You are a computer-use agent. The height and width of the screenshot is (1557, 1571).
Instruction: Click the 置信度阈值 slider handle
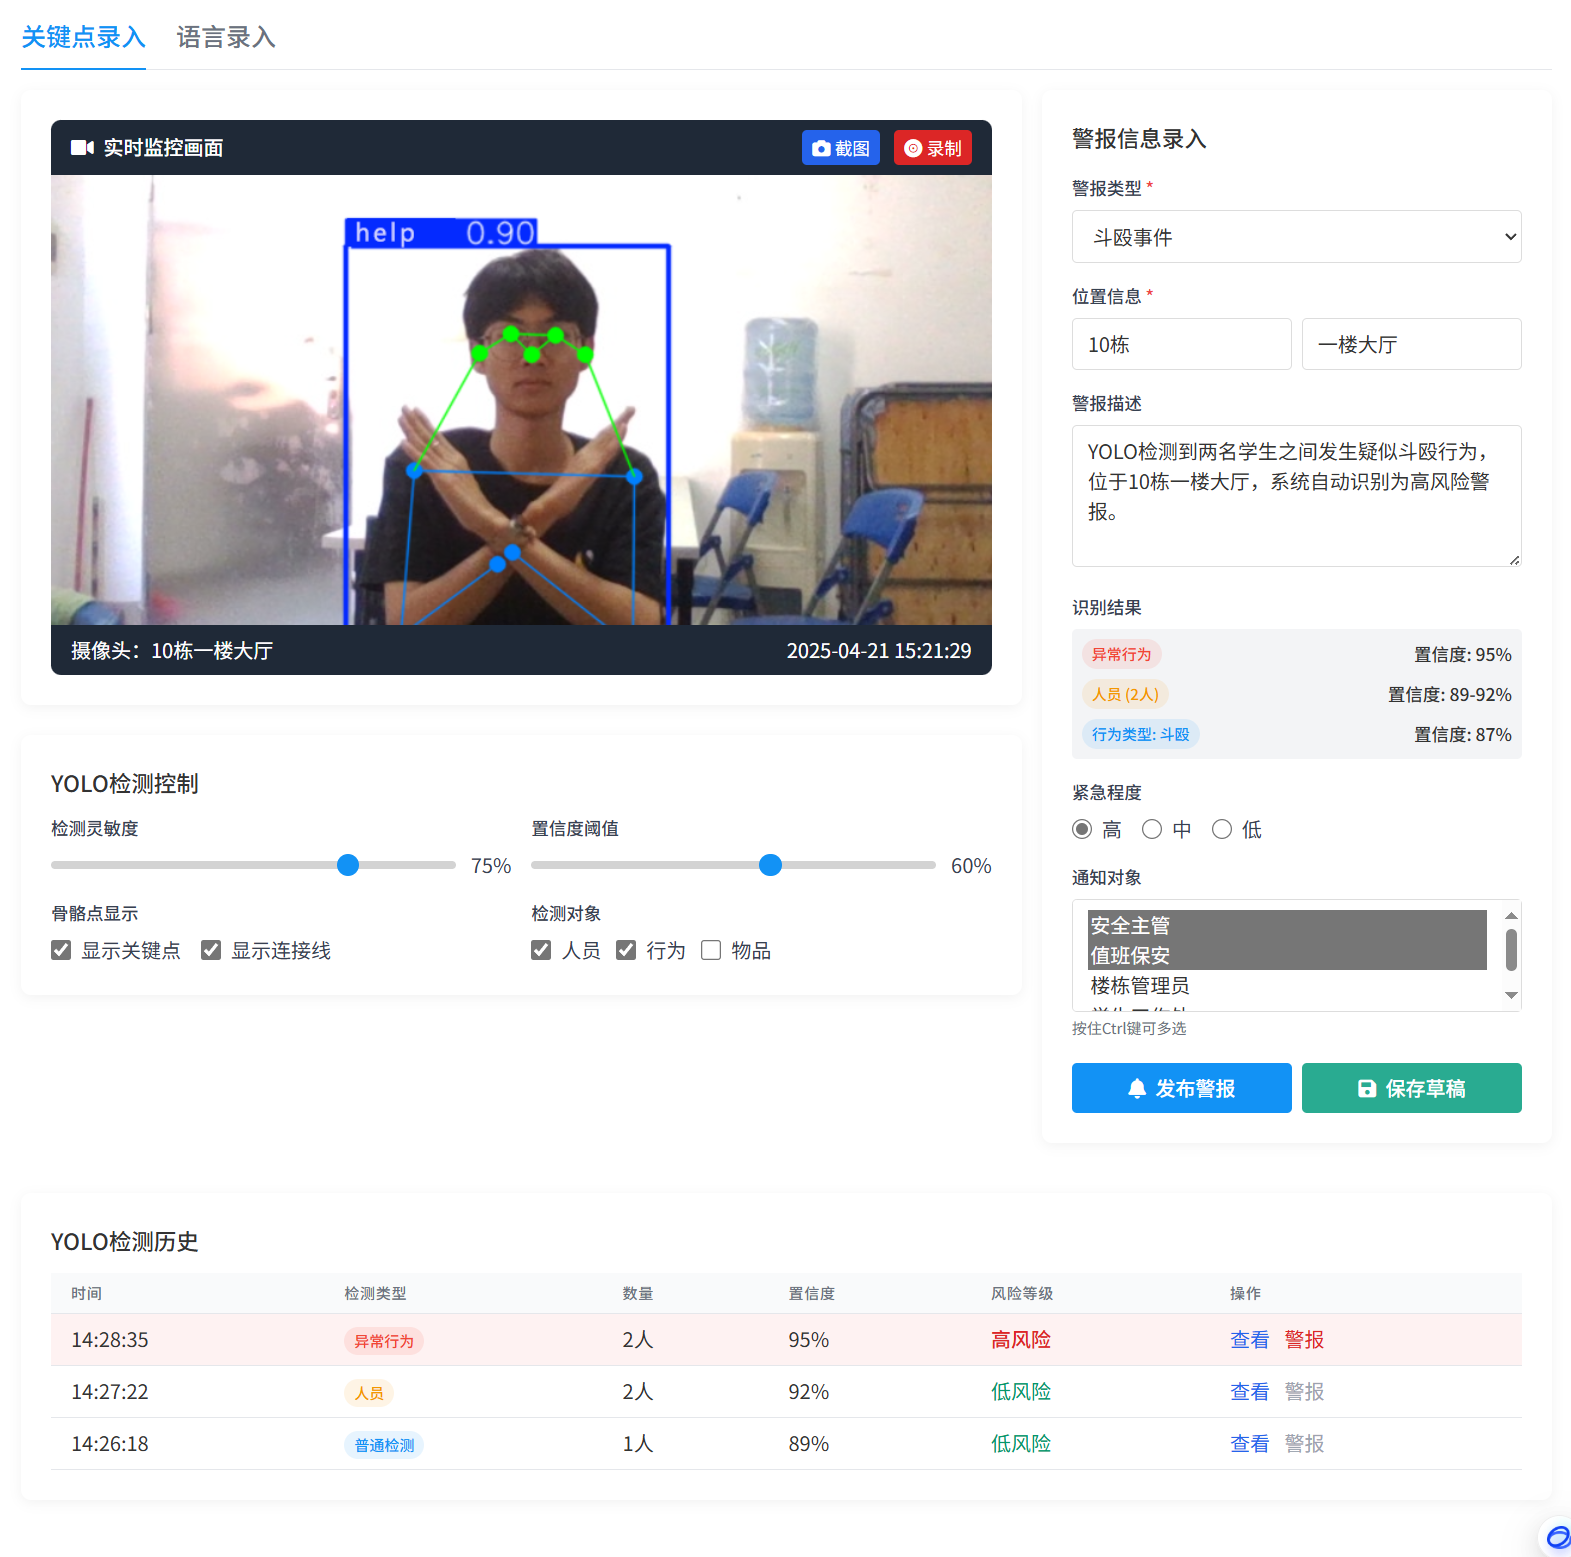point(770,865)
